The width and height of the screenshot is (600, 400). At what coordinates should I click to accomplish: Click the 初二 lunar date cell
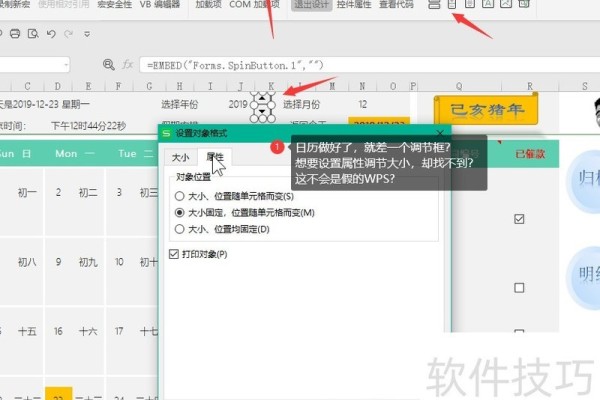88,193
